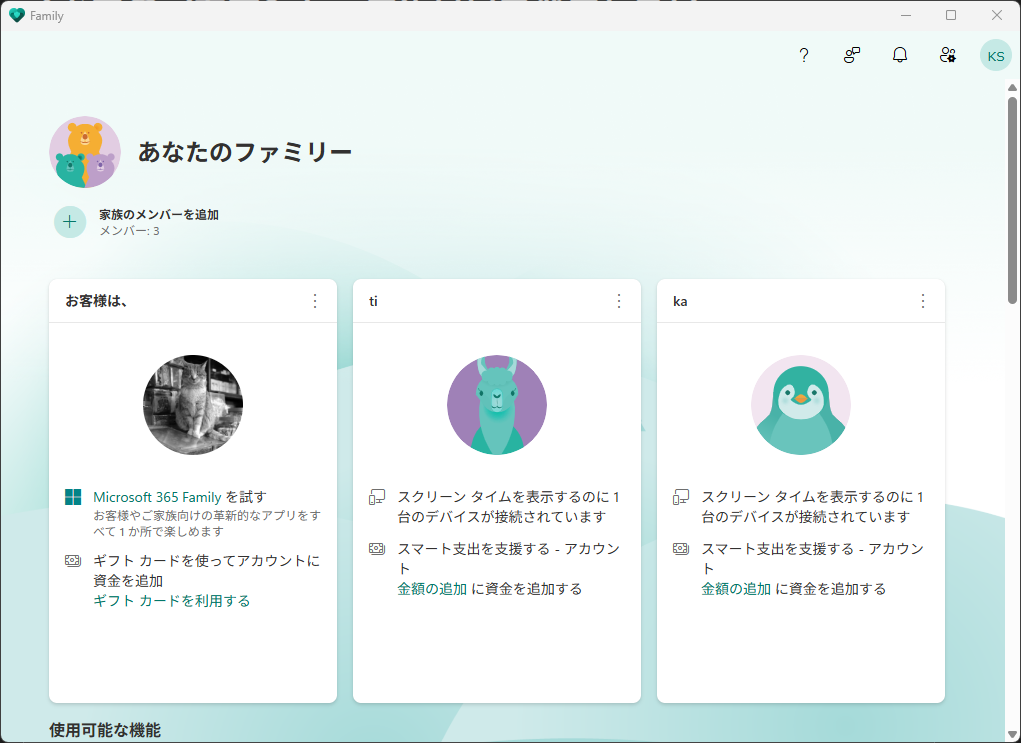The image size is (1021, 743).
Task: Open the options menu on ti's card
Action: coord(618,300)
